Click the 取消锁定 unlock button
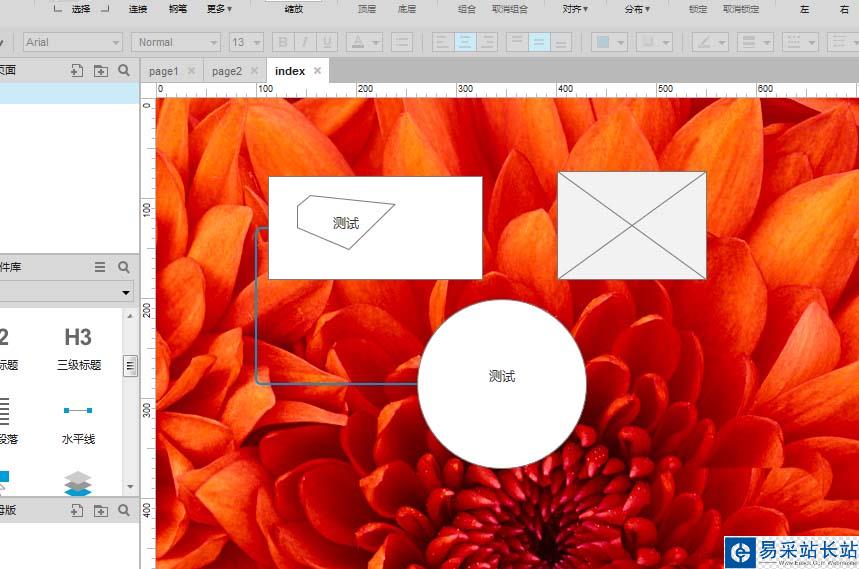Image resolution: width=859 pixels, height=569 pixels. (x=741, y=9)
